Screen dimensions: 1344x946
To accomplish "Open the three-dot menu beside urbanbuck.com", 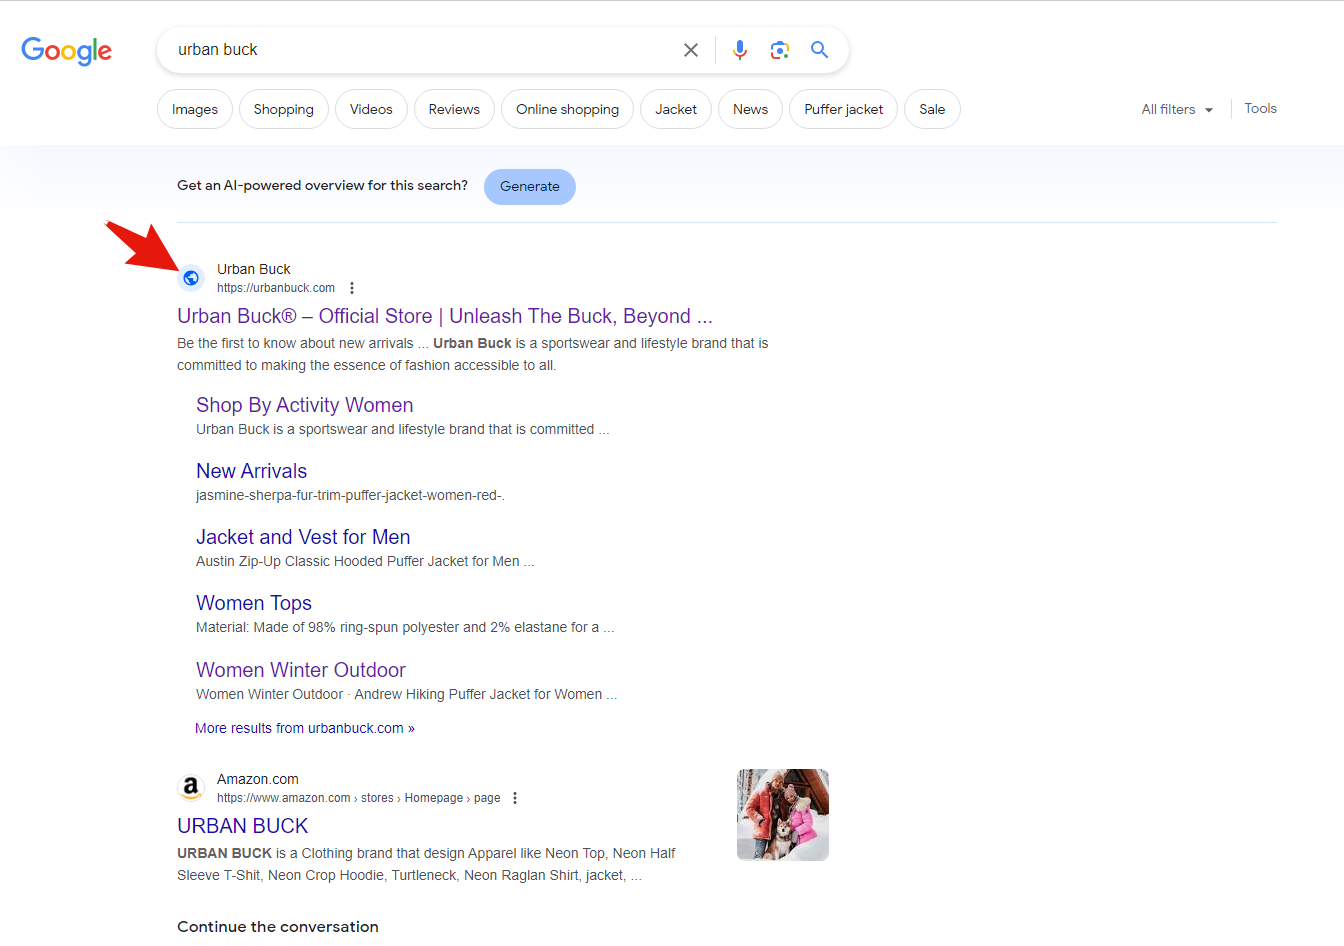I will click(x=352, y=288).
